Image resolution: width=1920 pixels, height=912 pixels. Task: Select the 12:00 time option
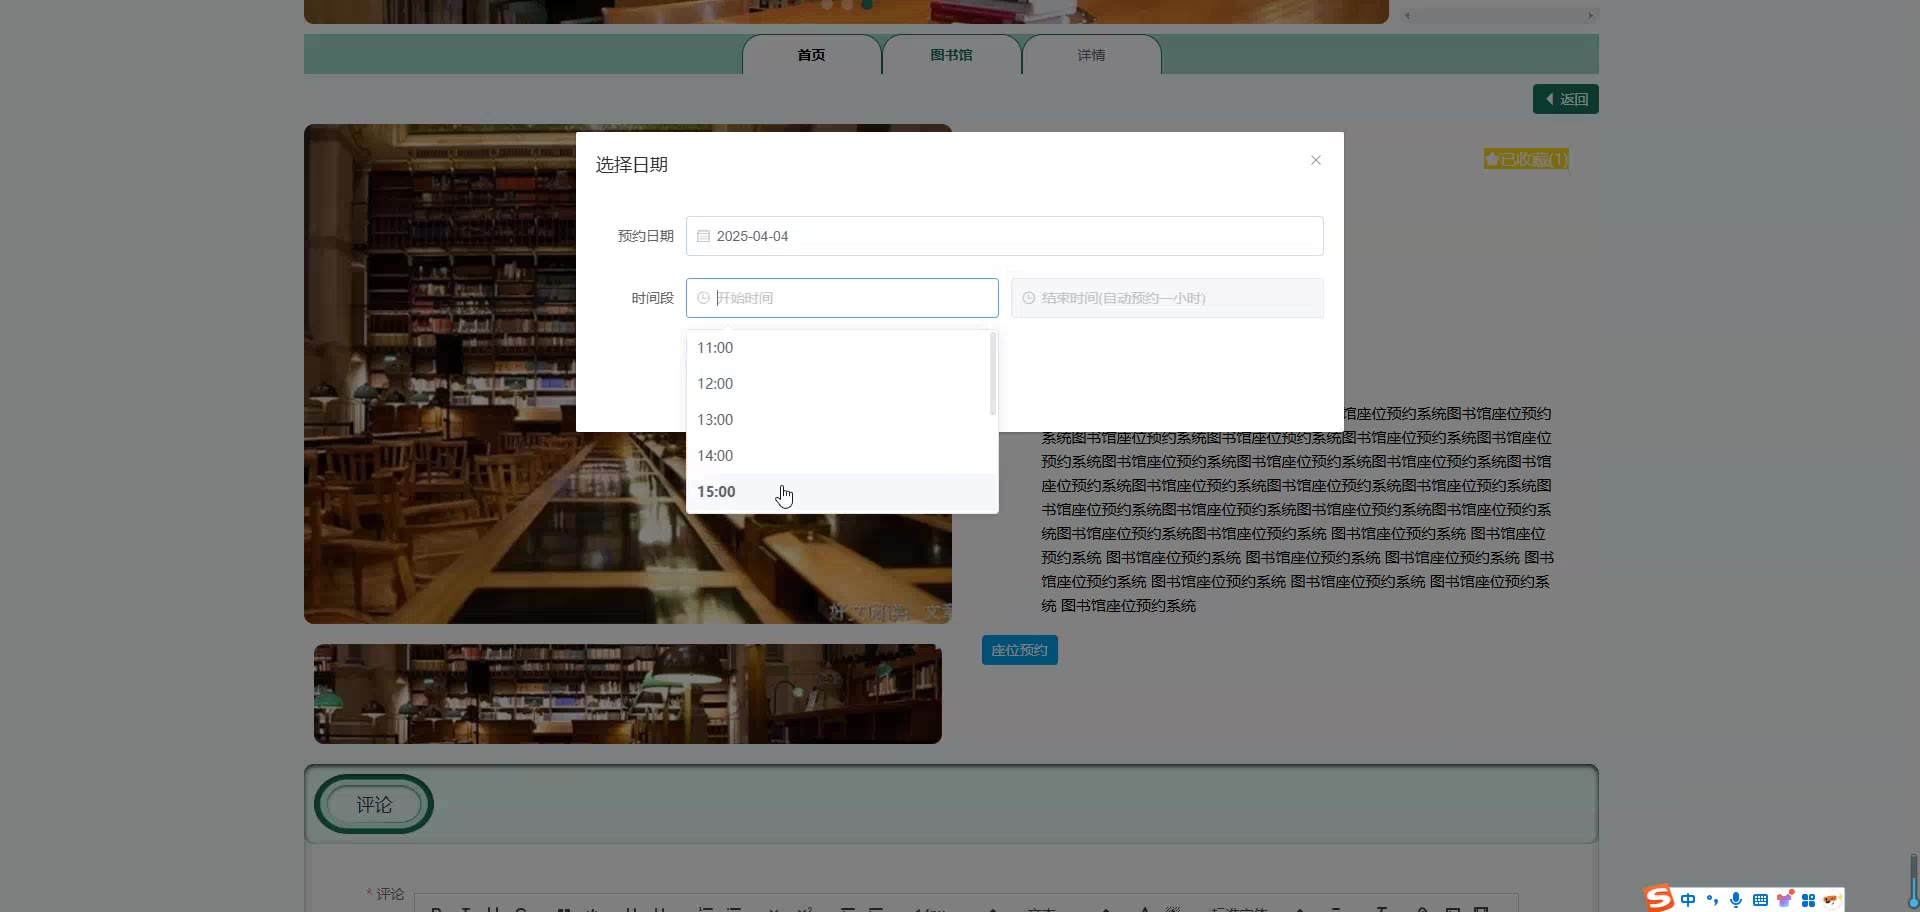click(715, 384)
